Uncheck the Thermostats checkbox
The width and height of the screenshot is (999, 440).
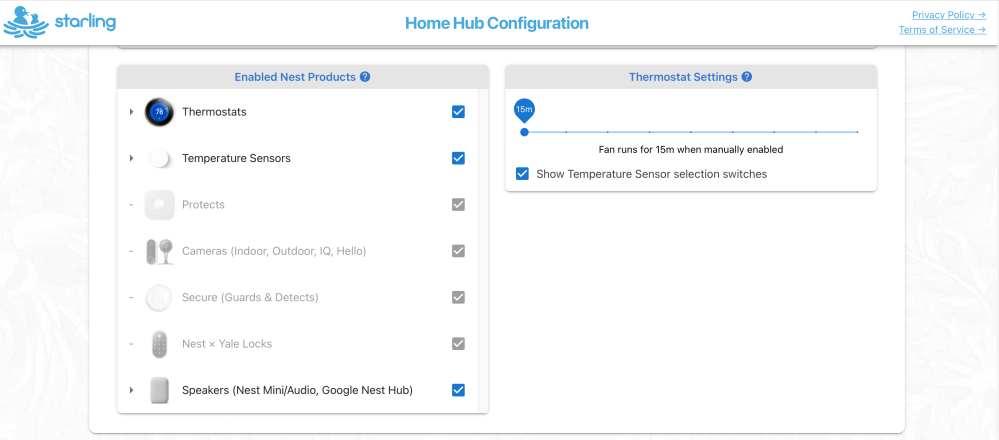458,112
